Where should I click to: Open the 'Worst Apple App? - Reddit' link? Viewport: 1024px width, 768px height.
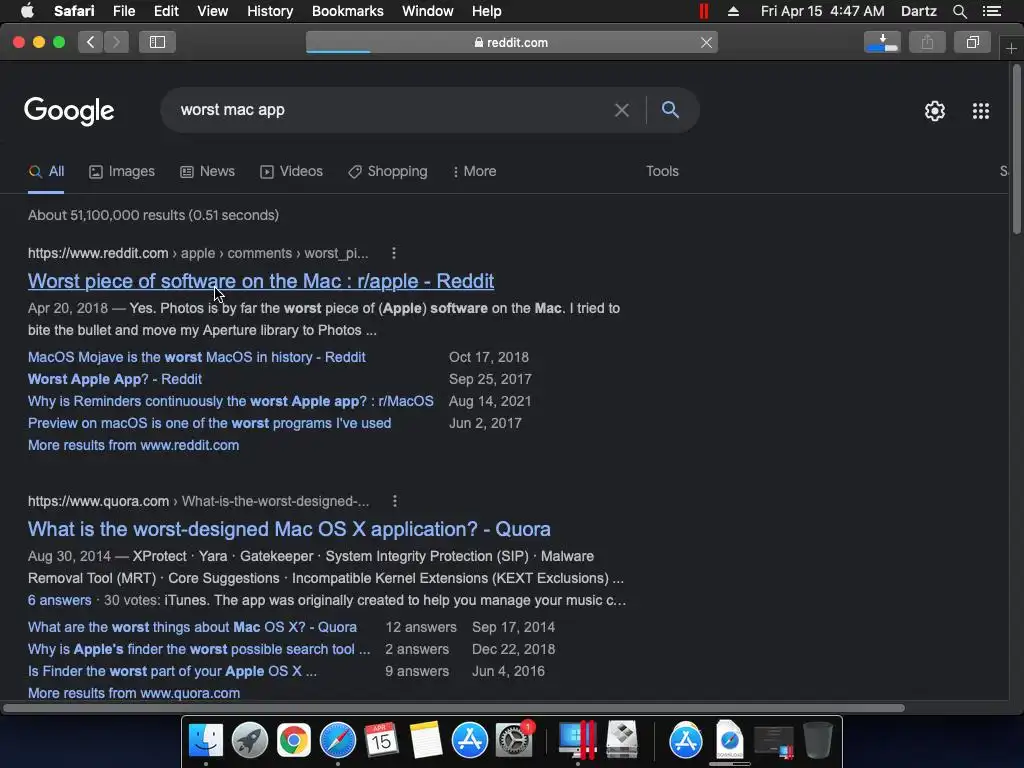(x=115, y=379)
